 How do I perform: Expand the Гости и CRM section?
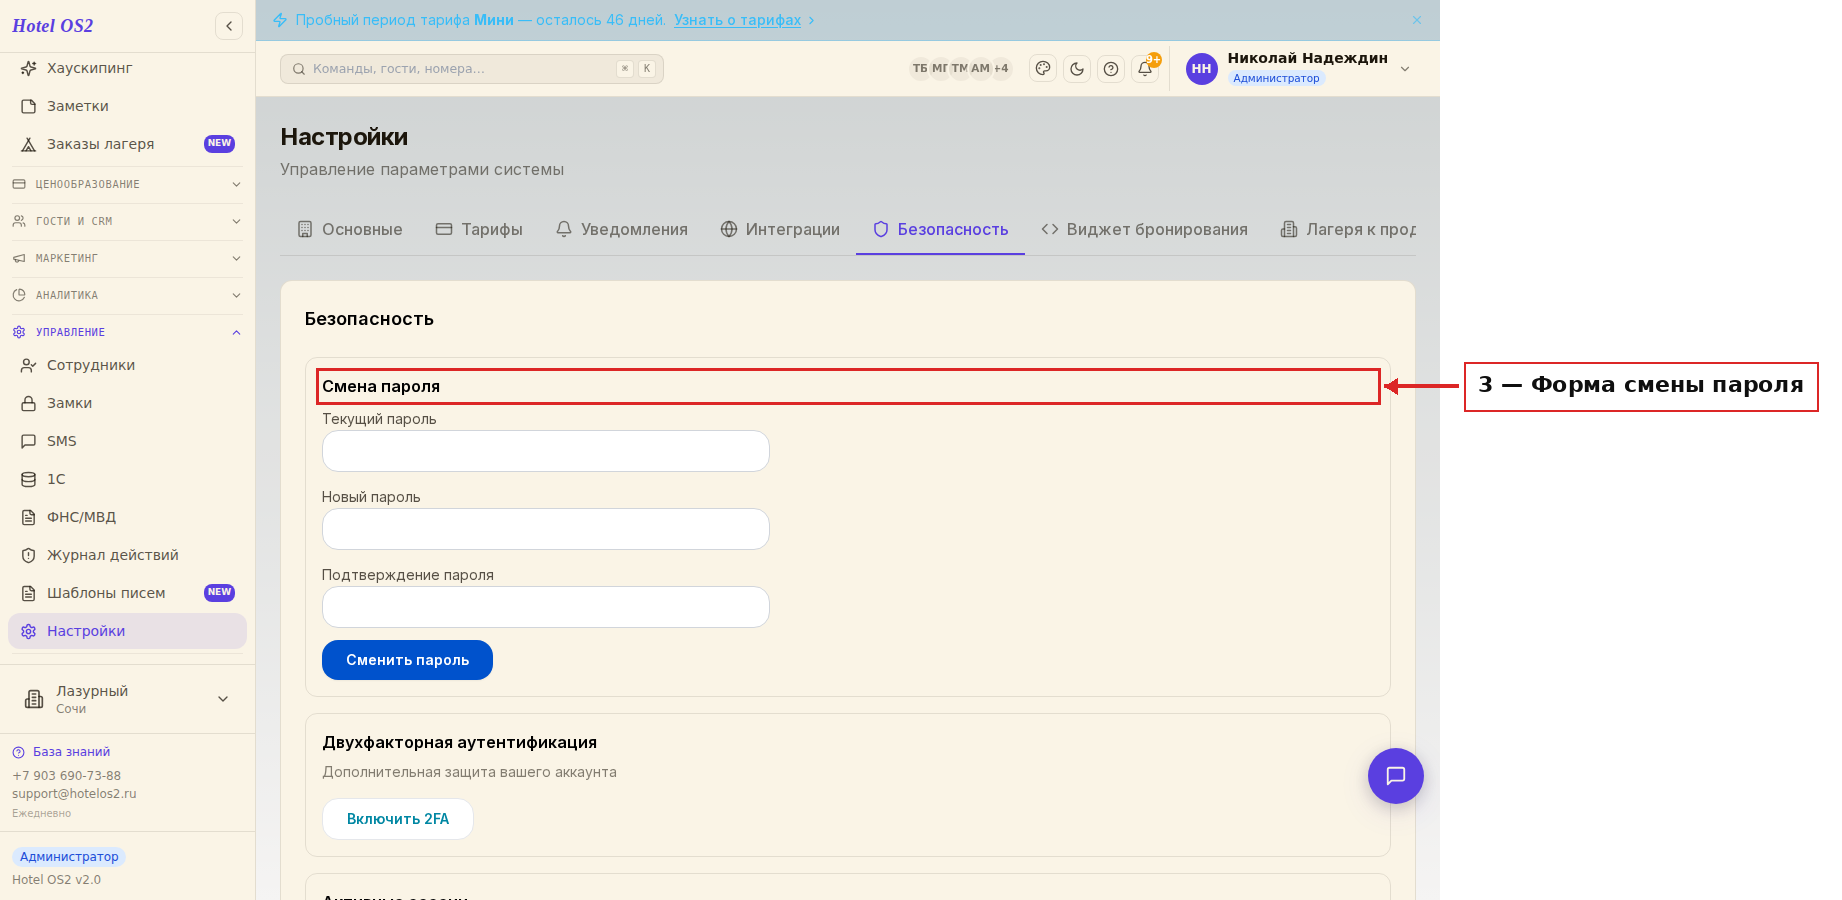127,221
